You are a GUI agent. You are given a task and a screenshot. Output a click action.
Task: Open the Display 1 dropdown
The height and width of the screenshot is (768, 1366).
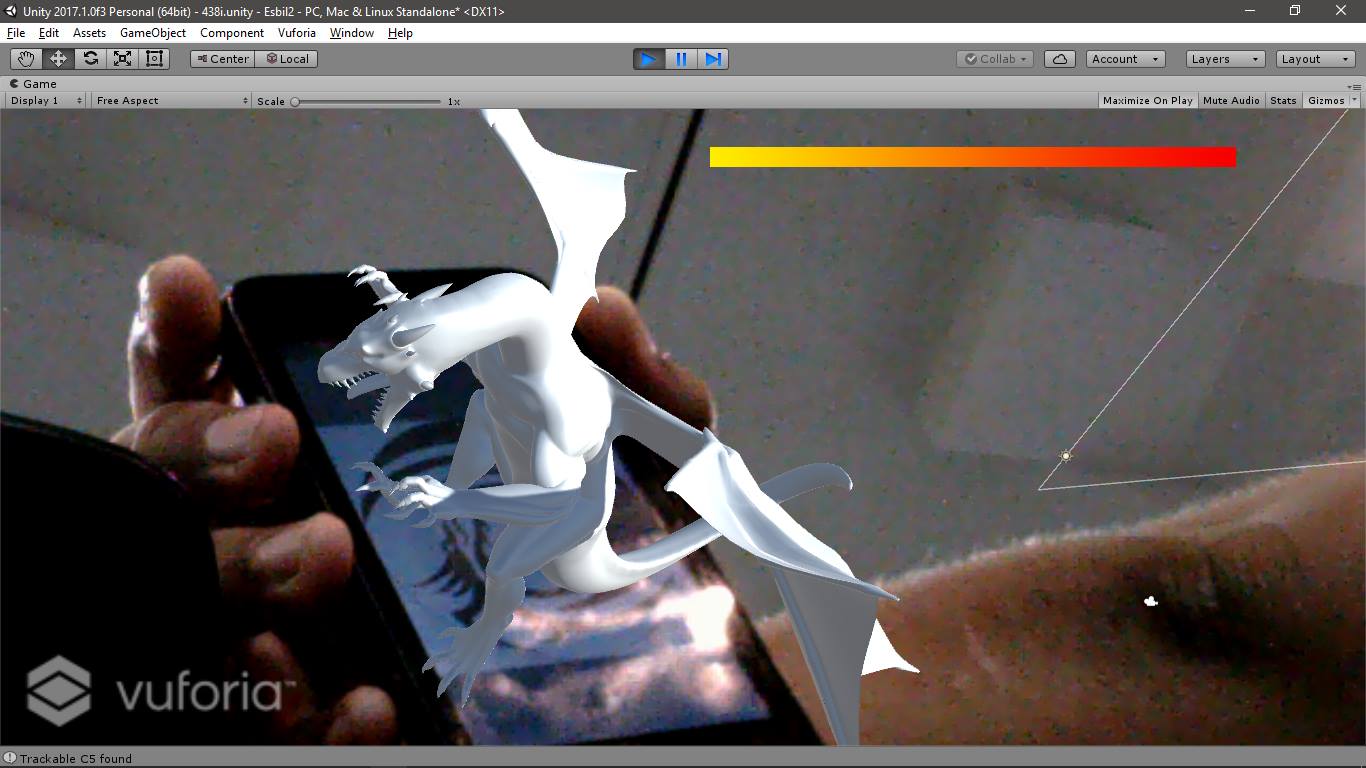(x=46, y=100)
